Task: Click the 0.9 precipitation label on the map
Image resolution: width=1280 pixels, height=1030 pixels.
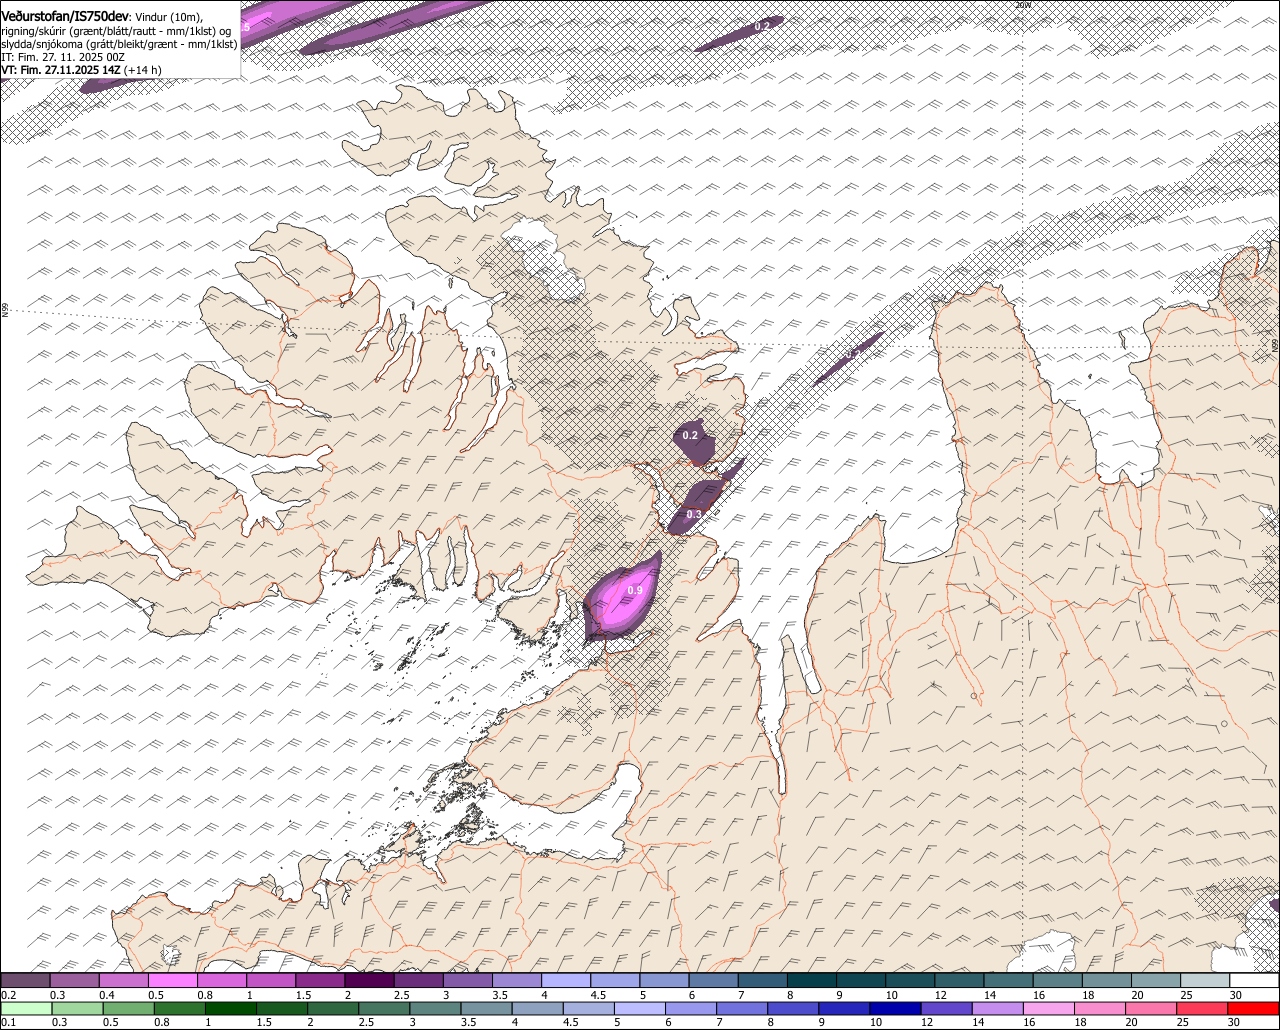Action: pyautogui.click(x=635, y=591)
